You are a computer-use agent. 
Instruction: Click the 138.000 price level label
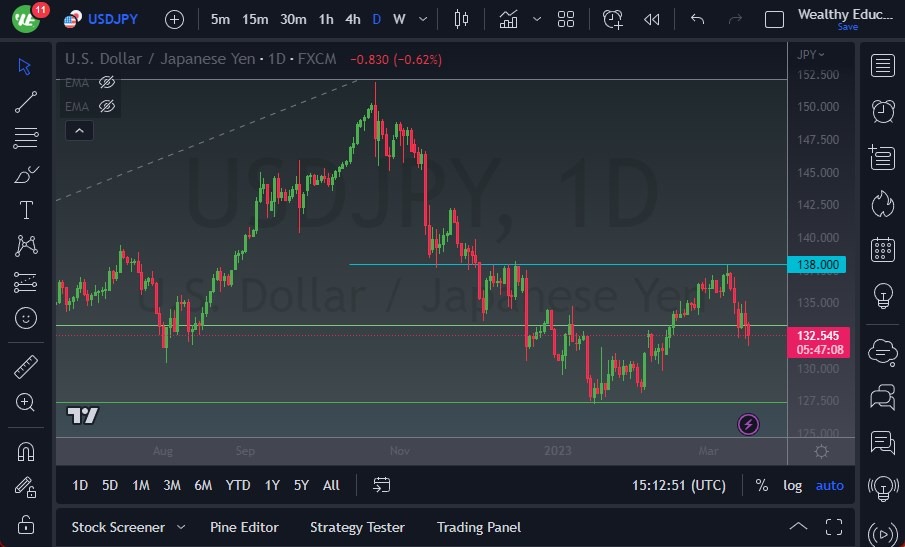point(817,265)
